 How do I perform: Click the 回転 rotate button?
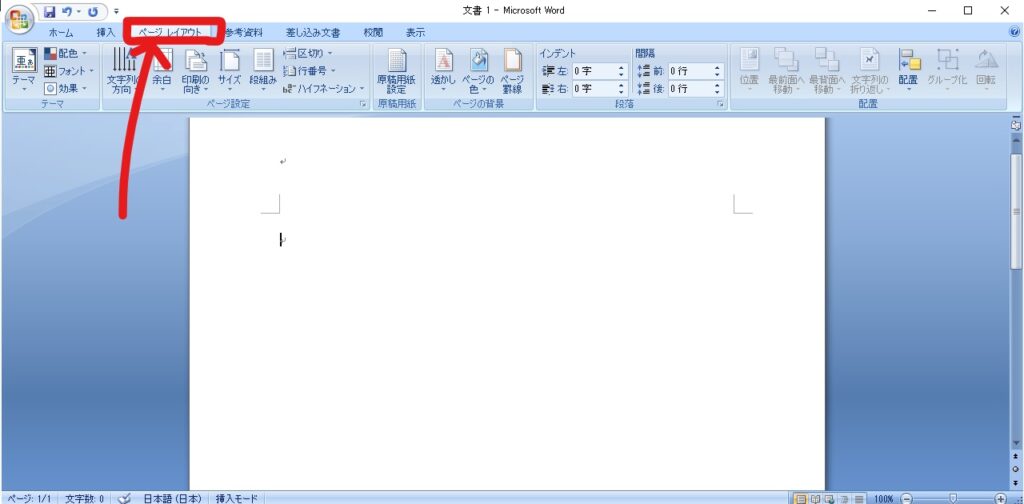coord(986,71)
